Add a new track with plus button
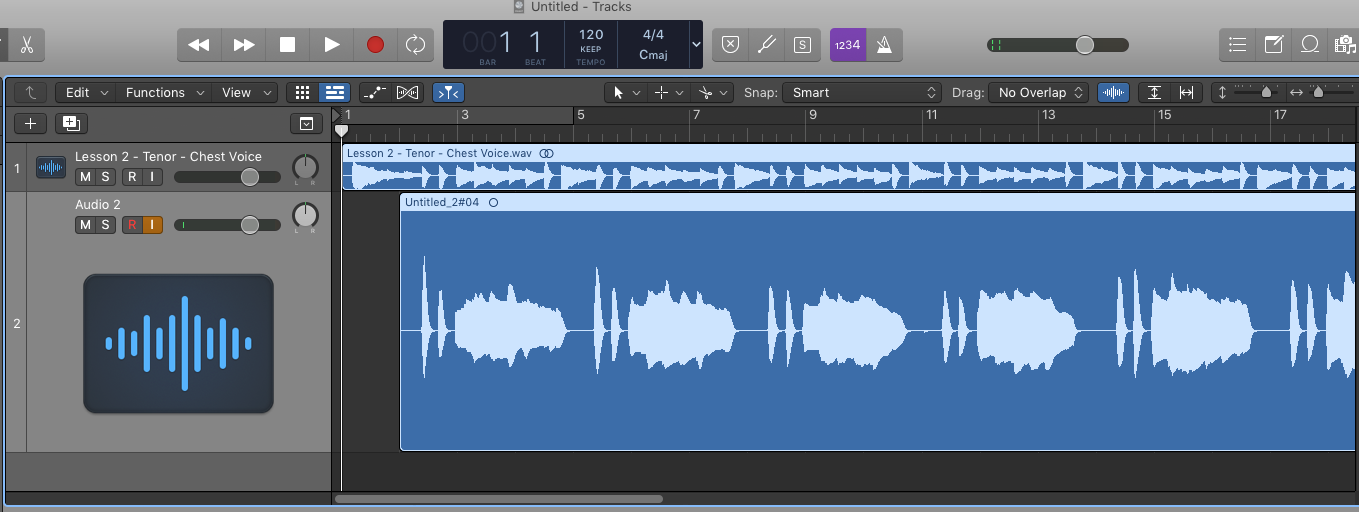 tap(30, 124)
